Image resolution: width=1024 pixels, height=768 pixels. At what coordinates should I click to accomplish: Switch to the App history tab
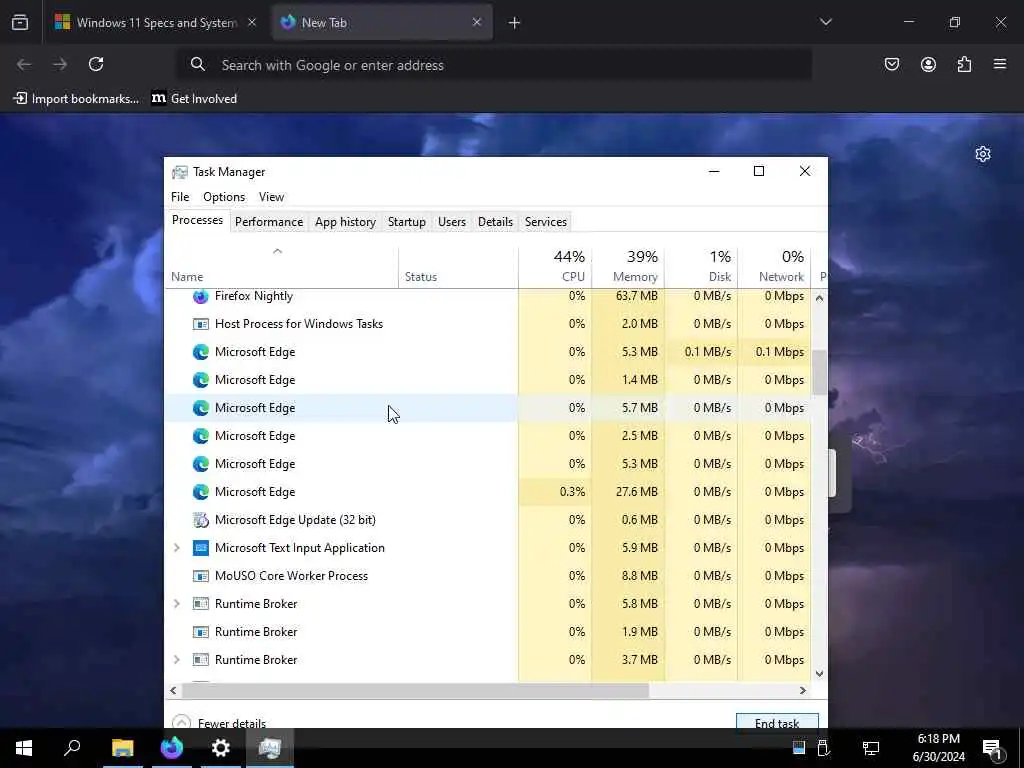(345, 222)
